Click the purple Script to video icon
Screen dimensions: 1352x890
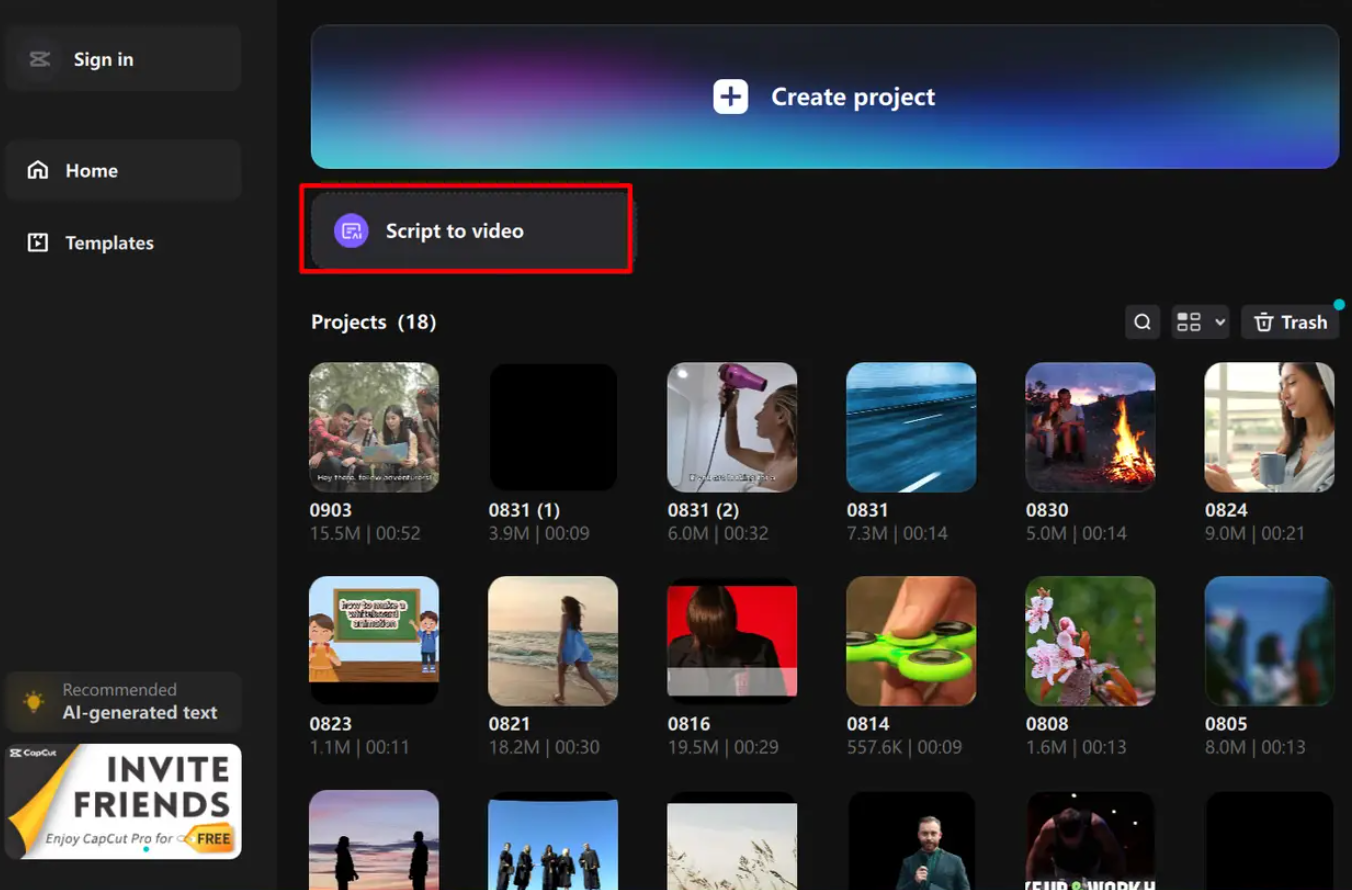point(351,231)
